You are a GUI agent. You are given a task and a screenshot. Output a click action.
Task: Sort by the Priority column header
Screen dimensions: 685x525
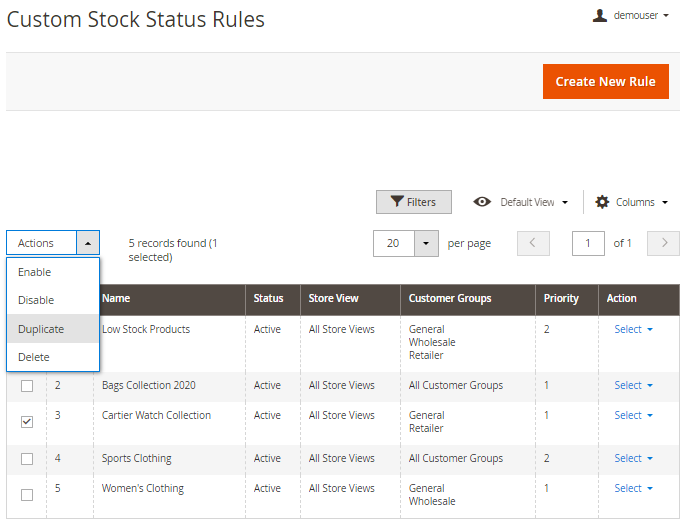coord(561,298)
